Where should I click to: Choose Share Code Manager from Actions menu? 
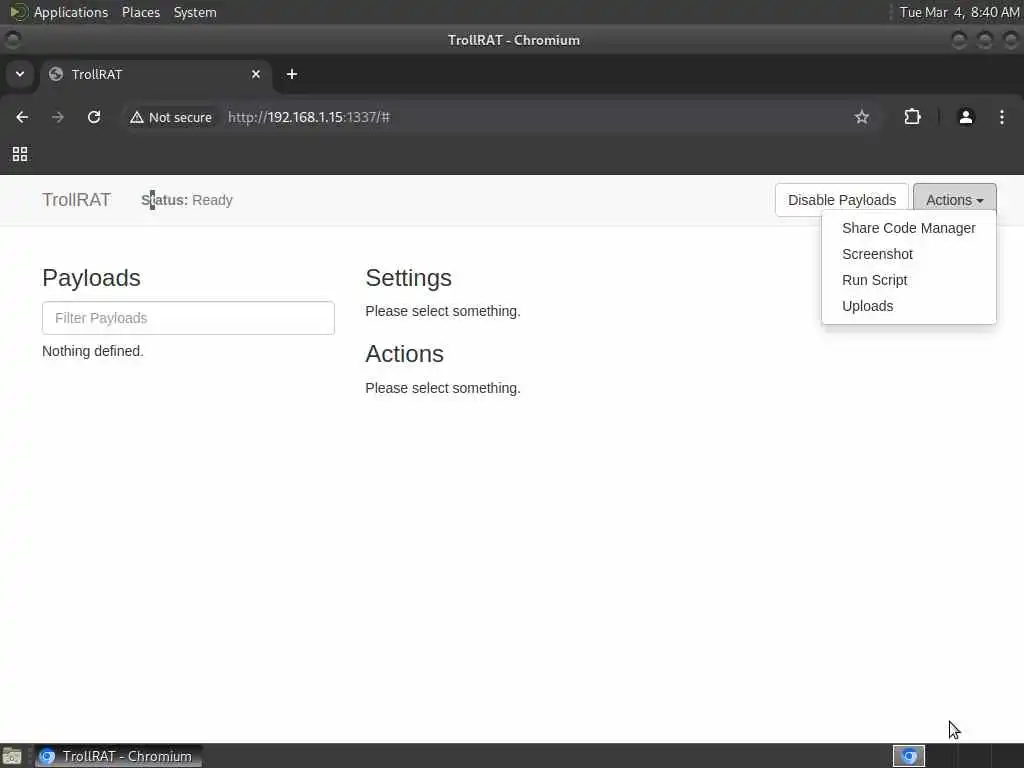(x=908, y=228)
